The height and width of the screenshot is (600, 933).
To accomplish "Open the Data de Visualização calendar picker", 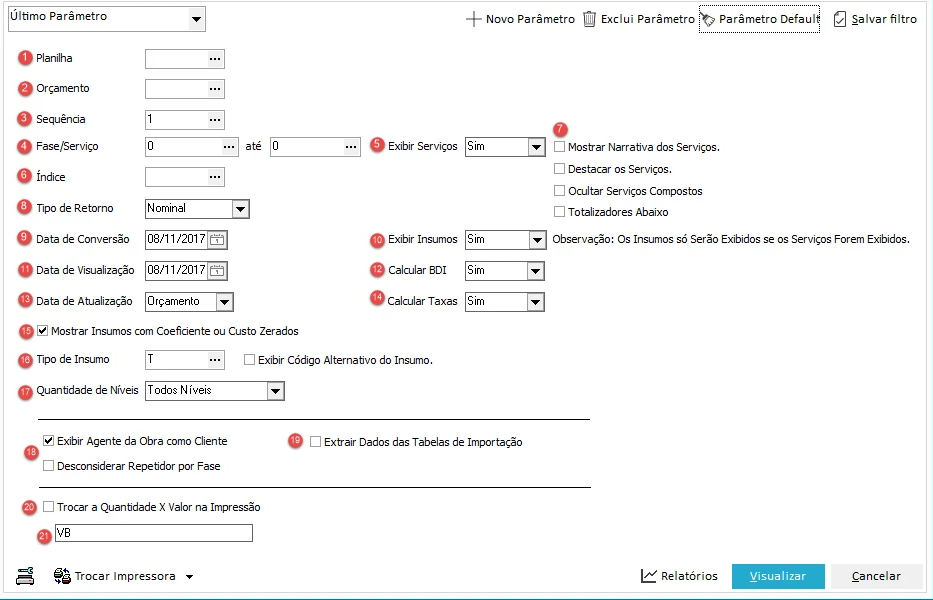I will pyautogui.click(x=217, y=271).
